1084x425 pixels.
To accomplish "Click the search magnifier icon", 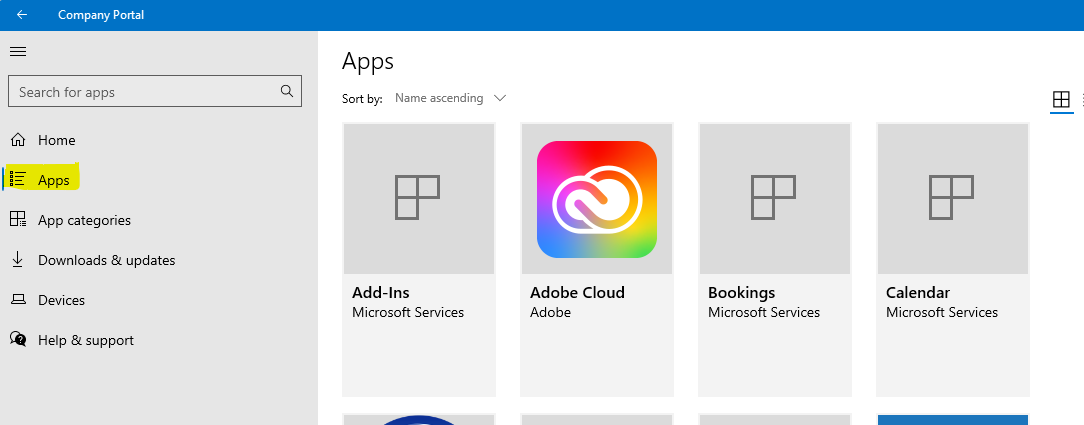I will pyautogui.click(x=287, y=91).
